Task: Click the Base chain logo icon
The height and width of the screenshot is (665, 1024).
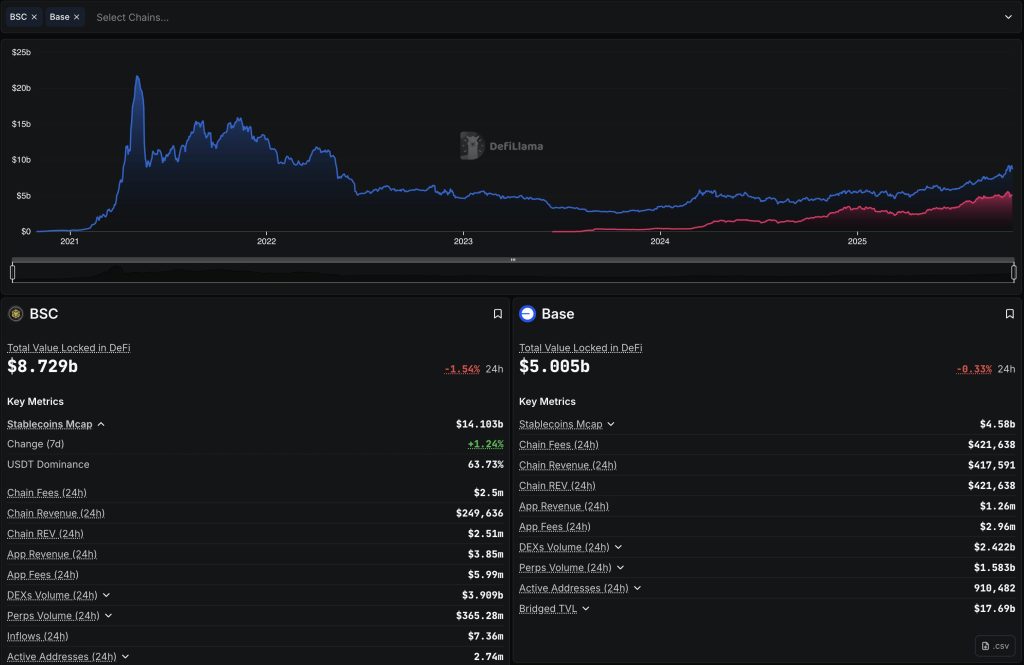Action: pyautogui.click(x=527, y=314)
